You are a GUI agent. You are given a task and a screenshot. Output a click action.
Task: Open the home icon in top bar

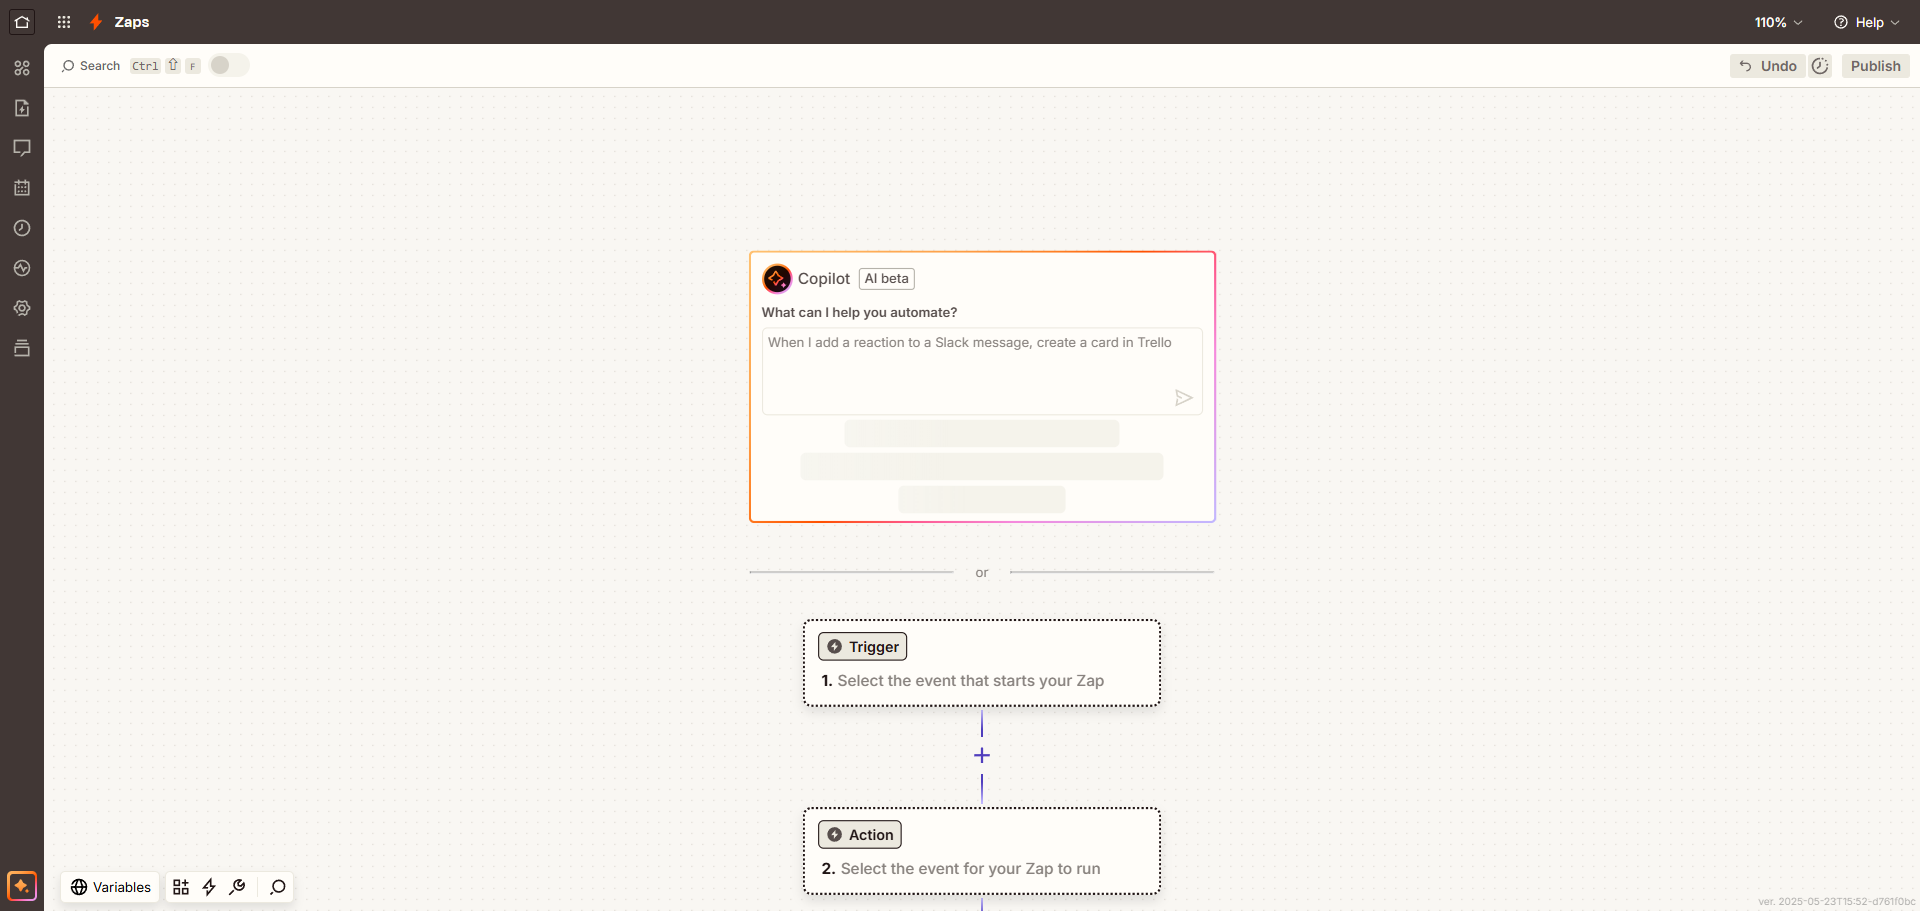tap(22, 22)
